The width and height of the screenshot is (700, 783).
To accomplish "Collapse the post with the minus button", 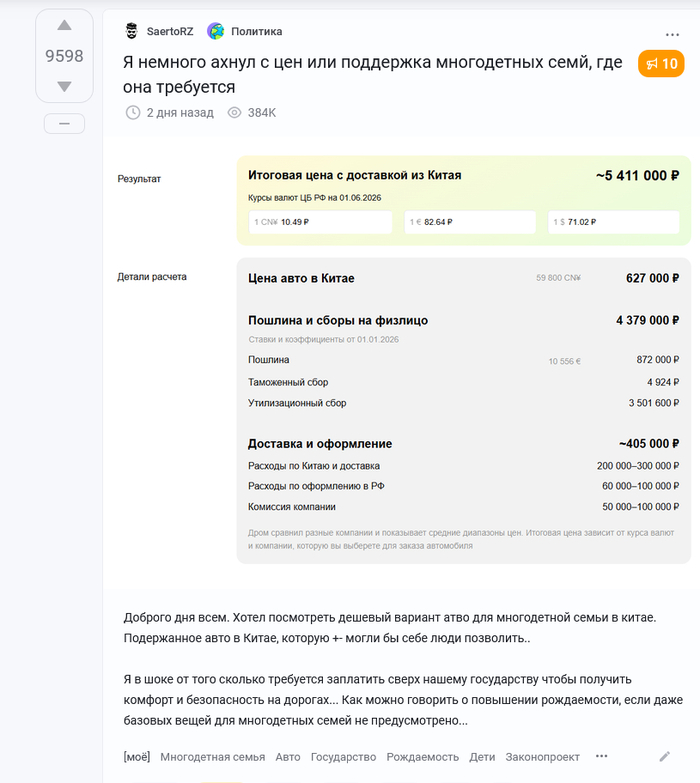I will click(x=64, y=123).
